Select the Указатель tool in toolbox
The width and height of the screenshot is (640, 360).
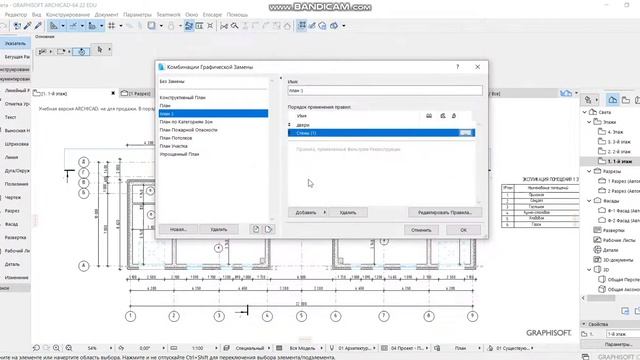tap(16, 43)
